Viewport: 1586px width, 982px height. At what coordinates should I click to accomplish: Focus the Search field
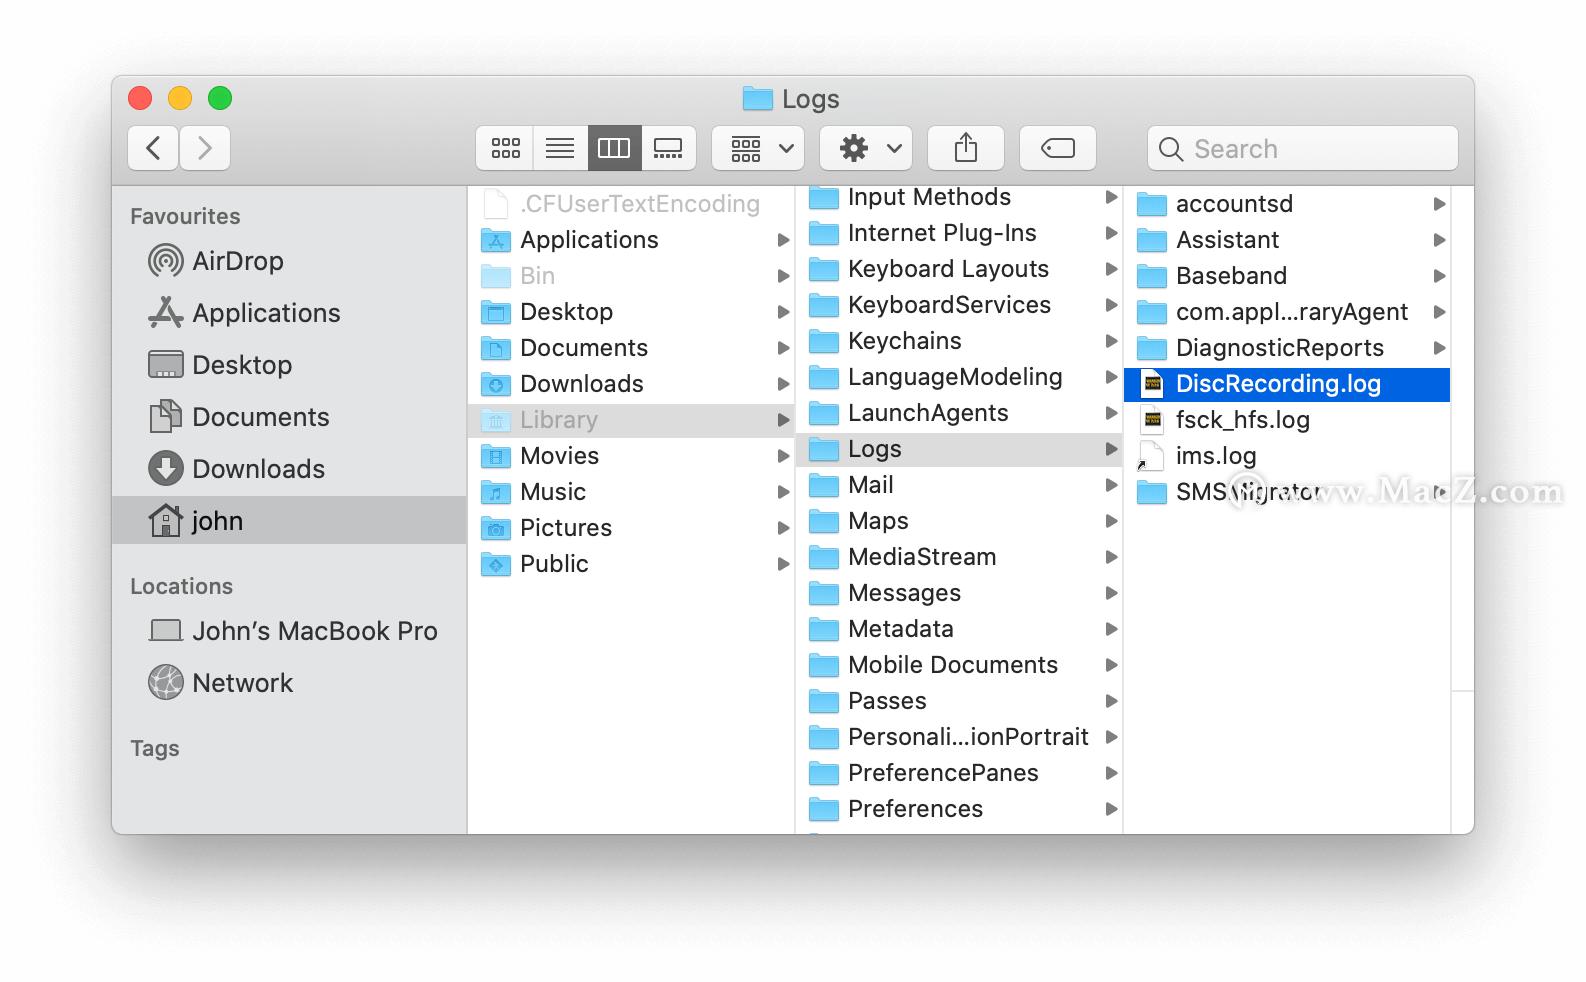pyautogui.click(x=1302, y=148)
